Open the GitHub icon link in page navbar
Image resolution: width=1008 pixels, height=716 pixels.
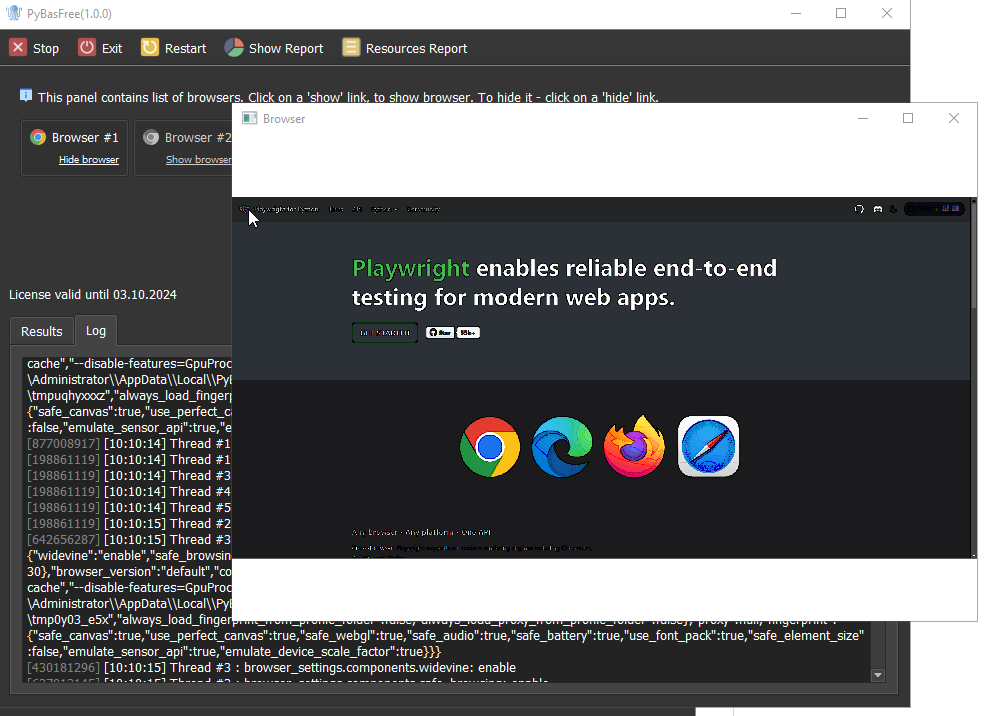(859, 209)
